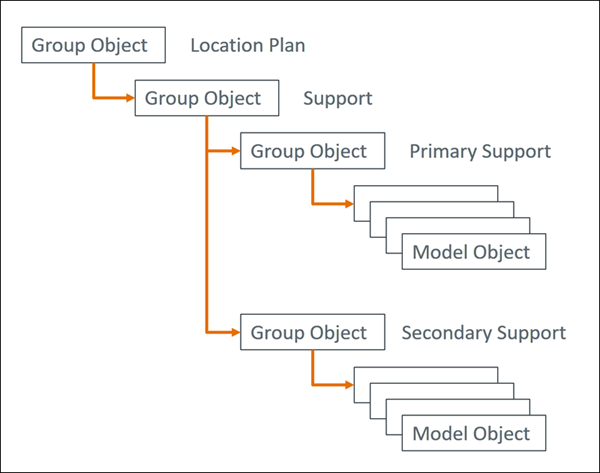Click third stacked box behind Primary Model Object

coord(460,224)
